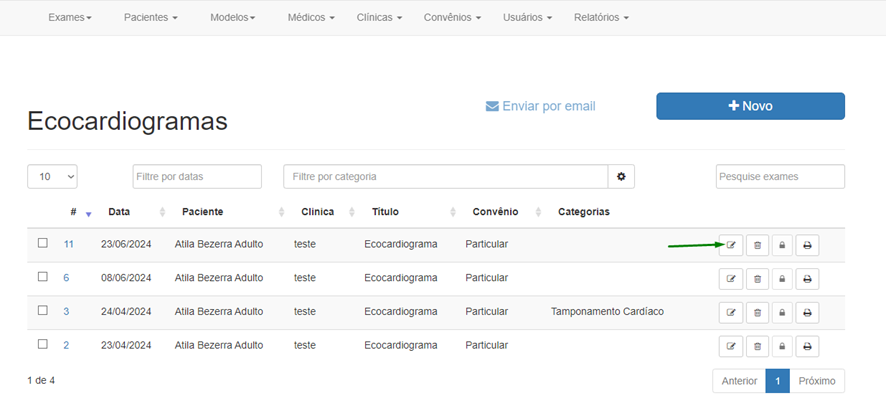Open the Convênios menu
Viewport: 886px width, 411px height.
click(x=453, y=18)
